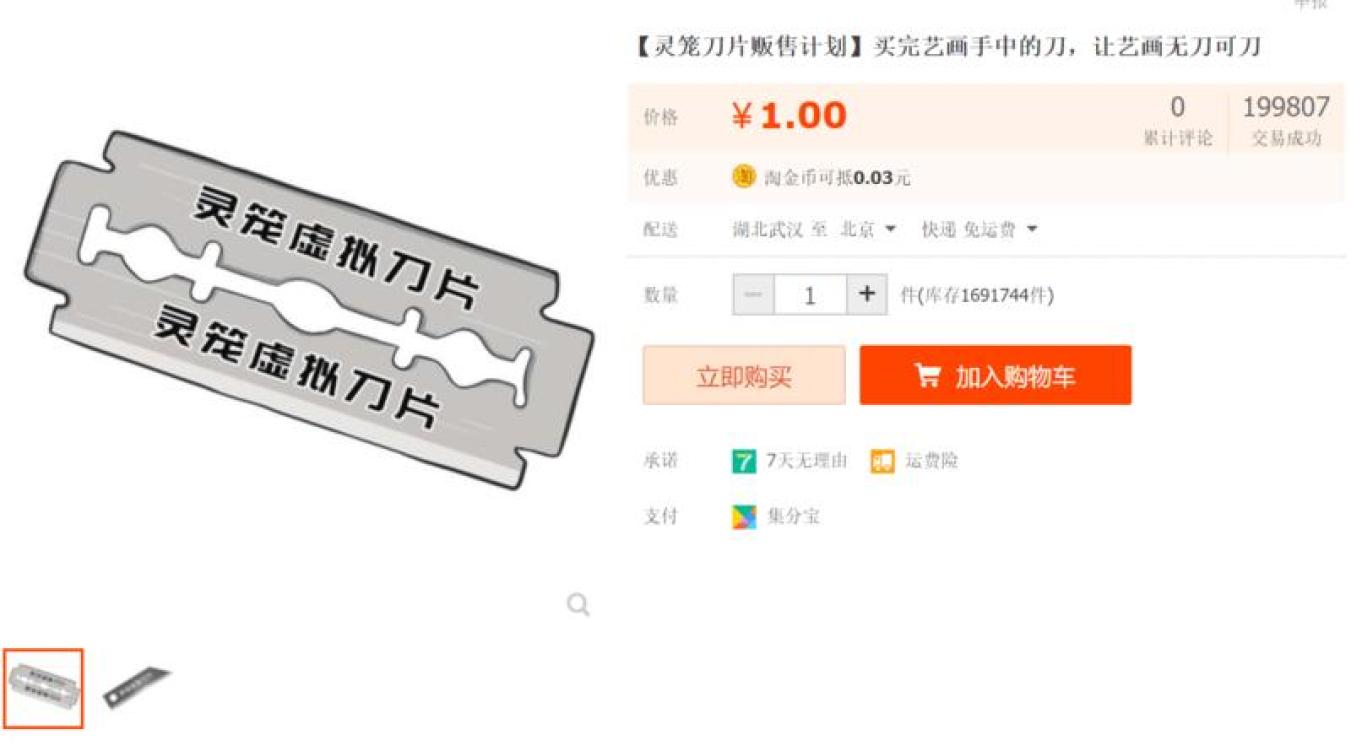Increase quantity with the plus button
Image resolution: width=1351 pixels, height=751 pixels.
867,295
